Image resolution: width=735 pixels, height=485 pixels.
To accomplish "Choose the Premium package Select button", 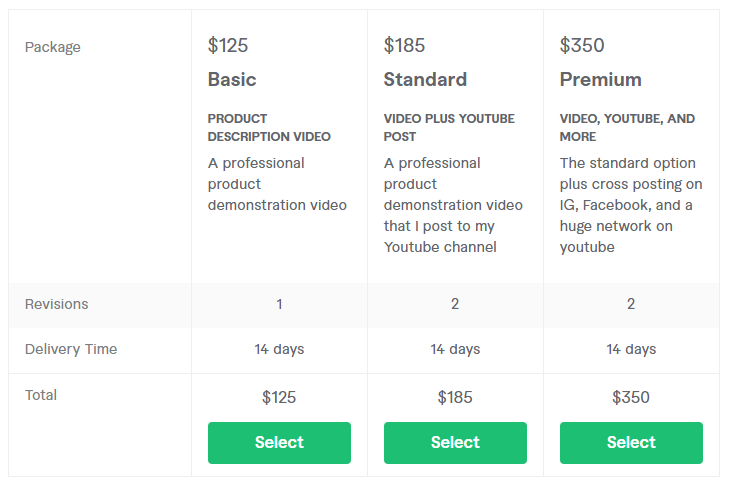I will 631,442.
